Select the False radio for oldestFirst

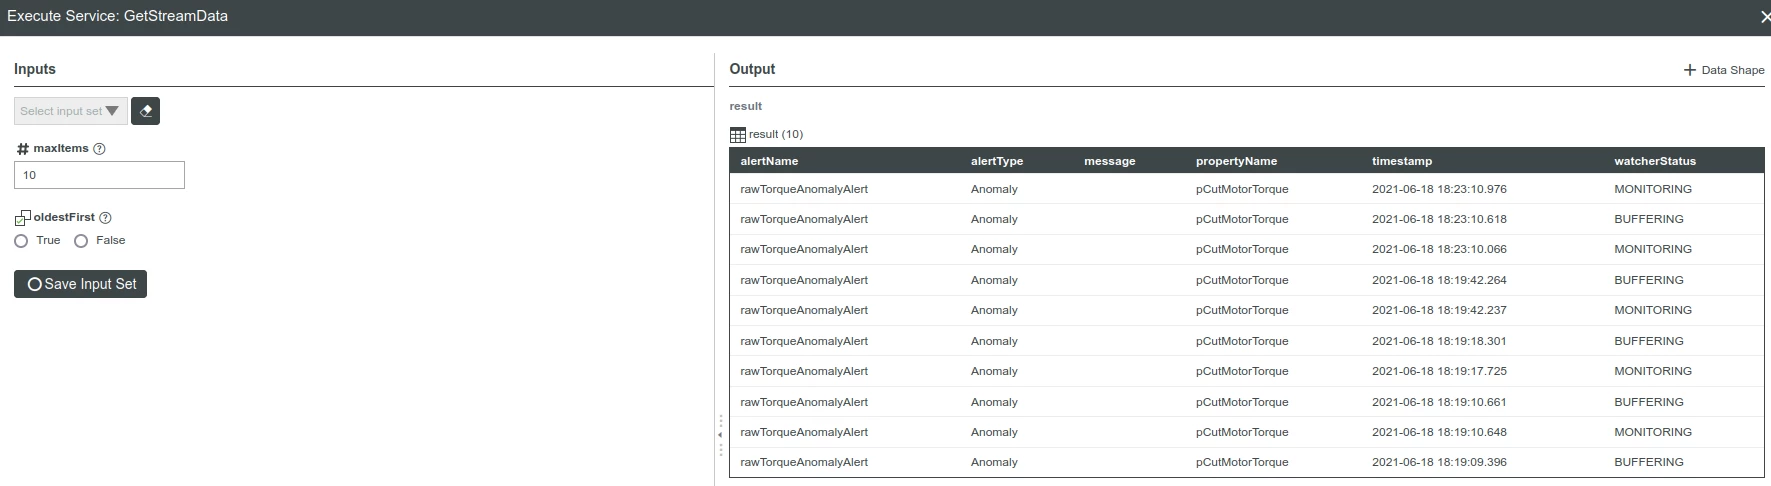point(81,241)
